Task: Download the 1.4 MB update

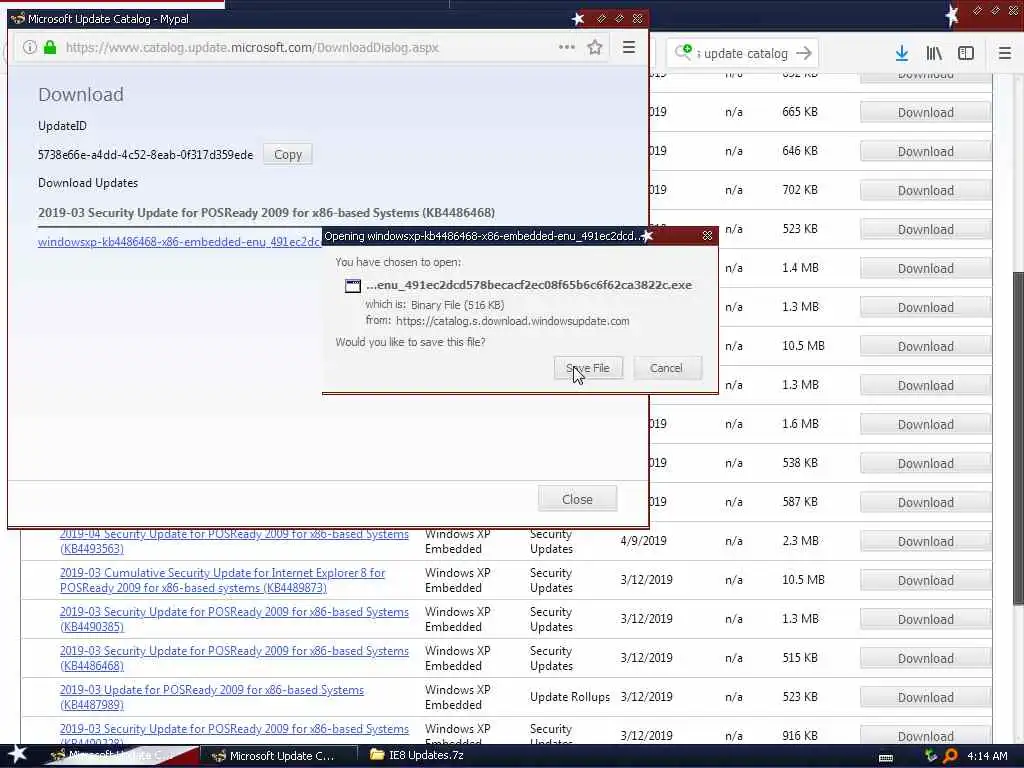Action: [x=925, y=268]
